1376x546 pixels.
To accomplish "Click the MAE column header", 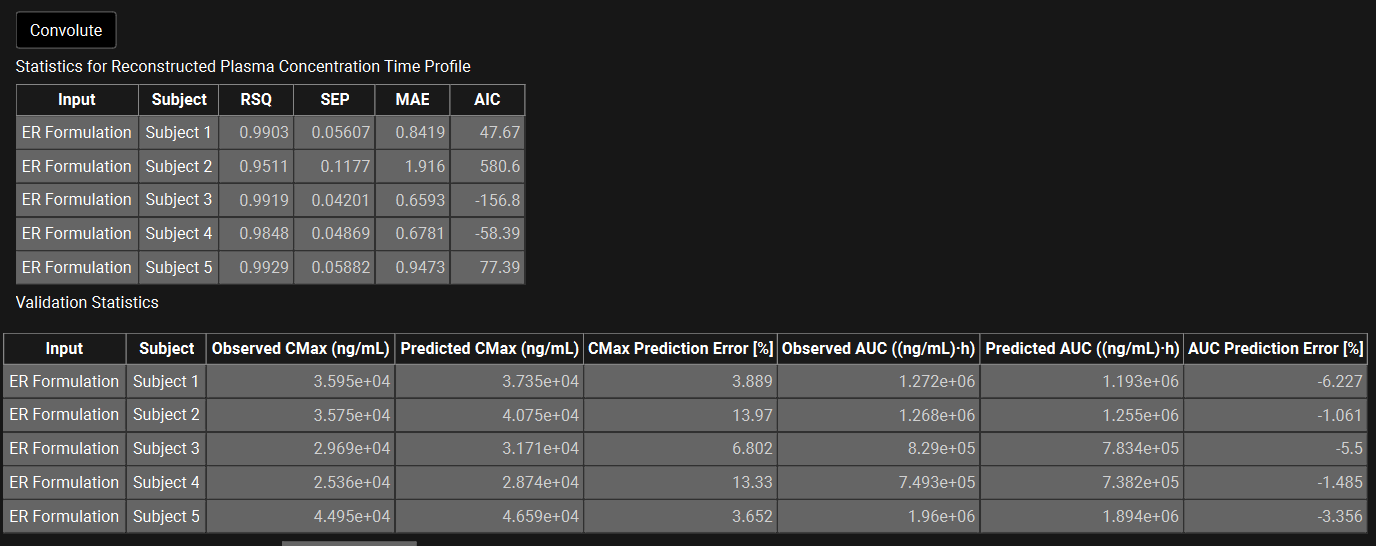I will pyautogui.click(x=412, y=99).
